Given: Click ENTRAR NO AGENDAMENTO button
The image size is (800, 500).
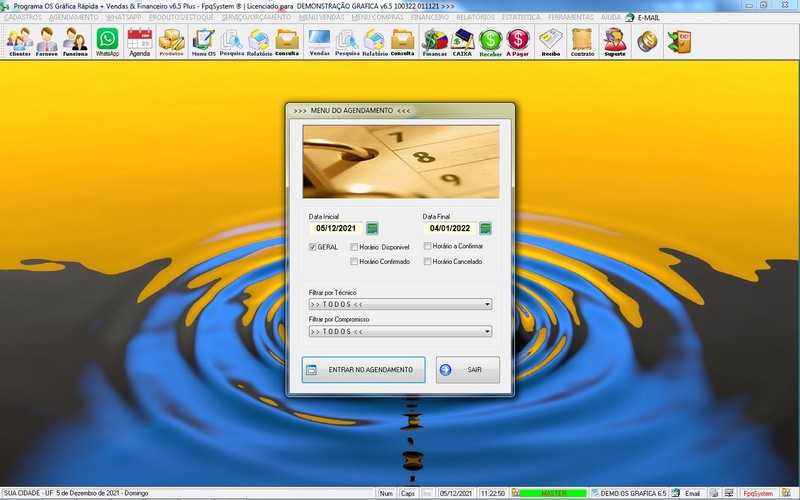Looking at the screenshot, I should click(x=363, y=369).
